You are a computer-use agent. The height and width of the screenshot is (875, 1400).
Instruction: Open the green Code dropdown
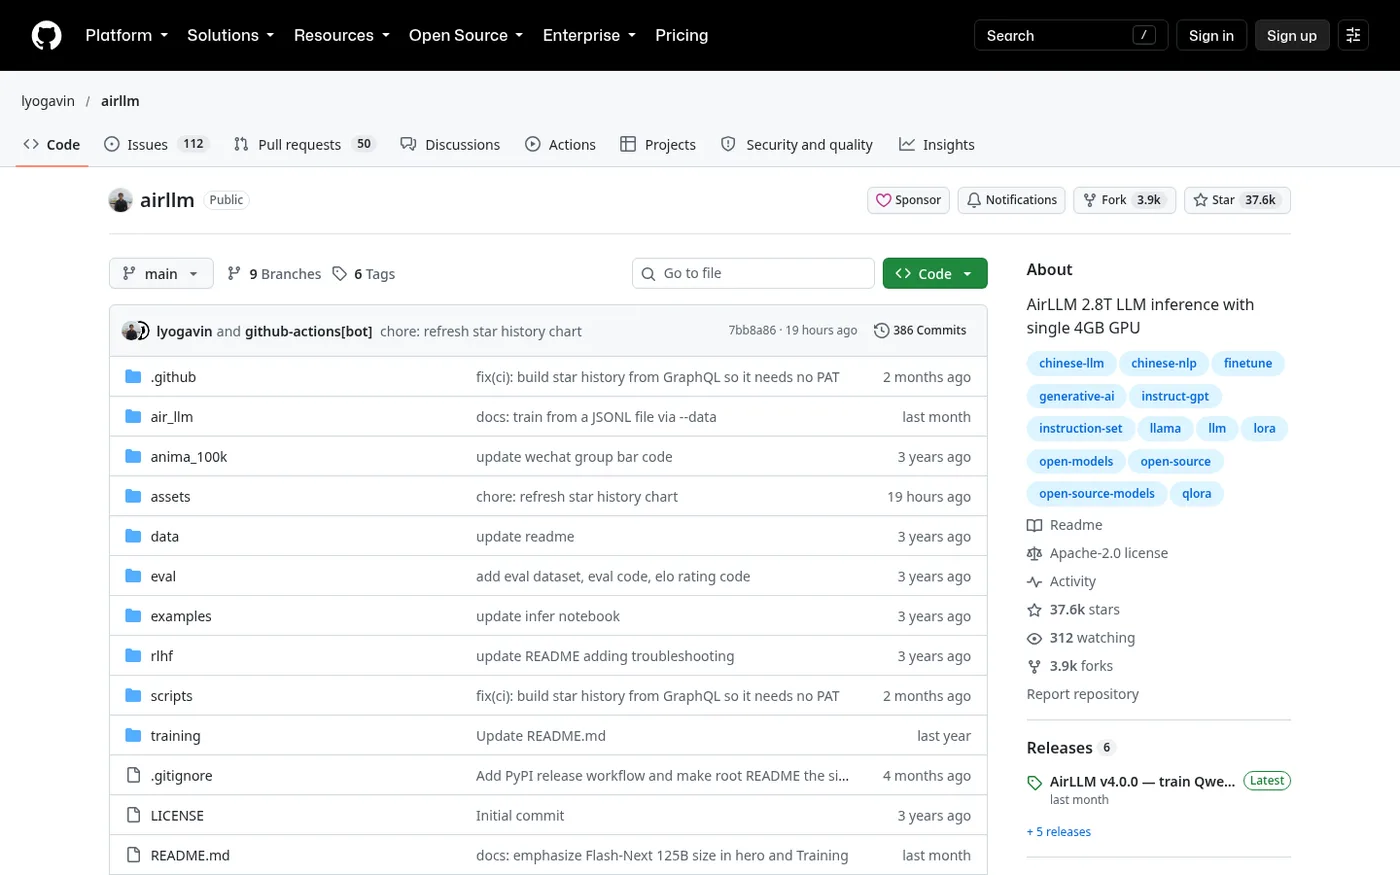click(935, 274)
